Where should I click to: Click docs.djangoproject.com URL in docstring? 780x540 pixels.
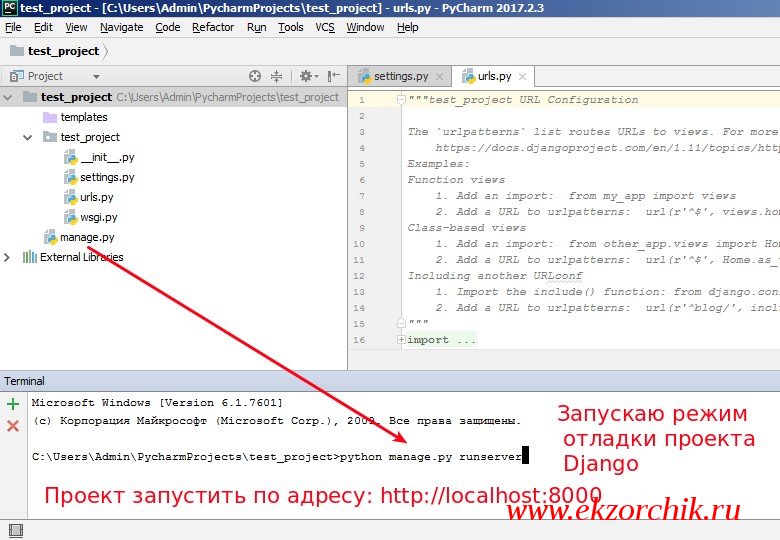pos(607,148)
